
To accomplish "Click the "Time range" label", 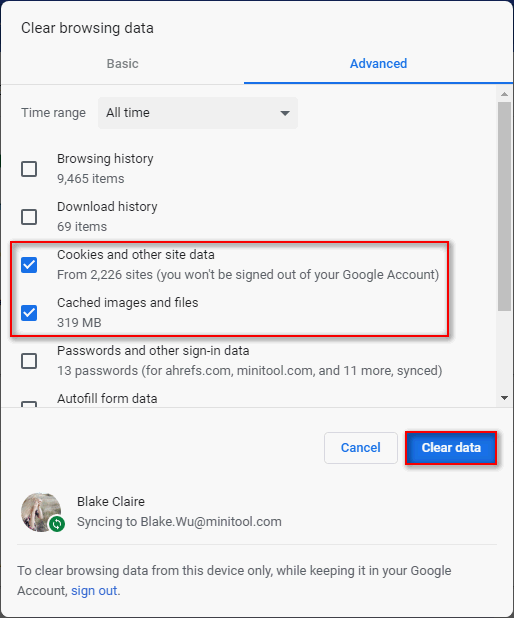I will click(54, 113).
